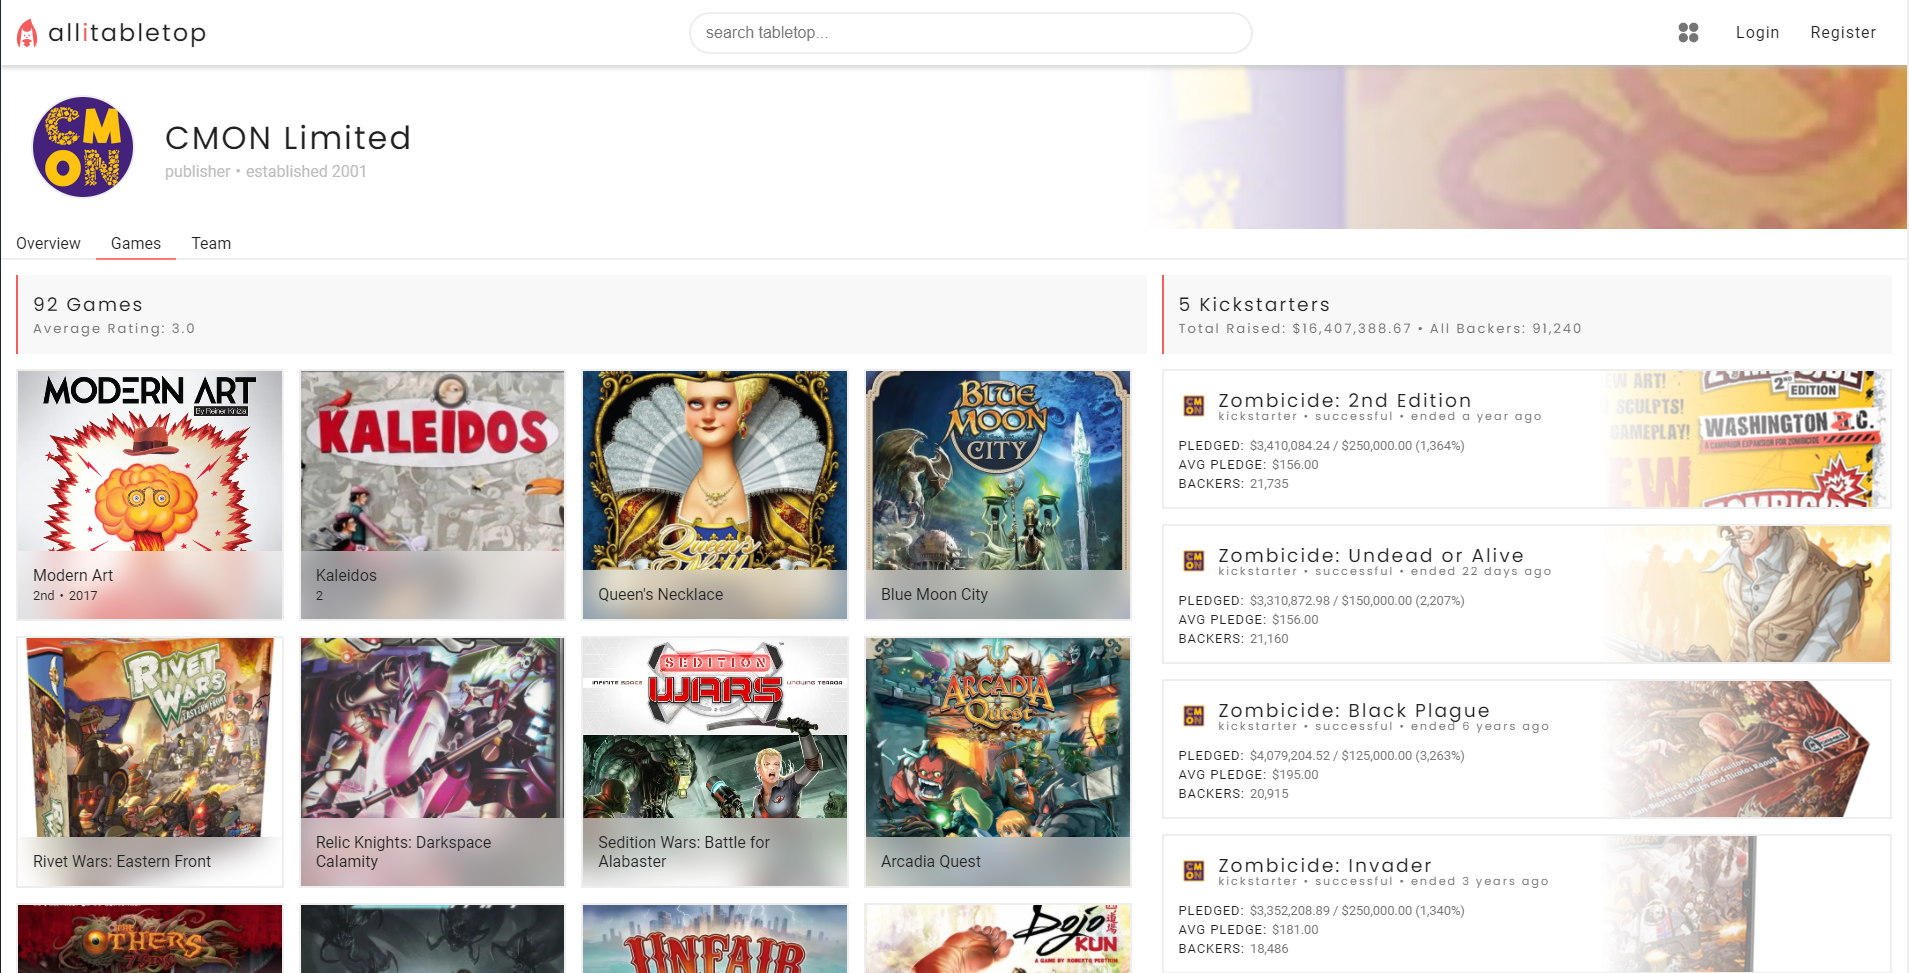
Task: Click 'publisher • established 2001' subtitle
Action: coord(266,171)
